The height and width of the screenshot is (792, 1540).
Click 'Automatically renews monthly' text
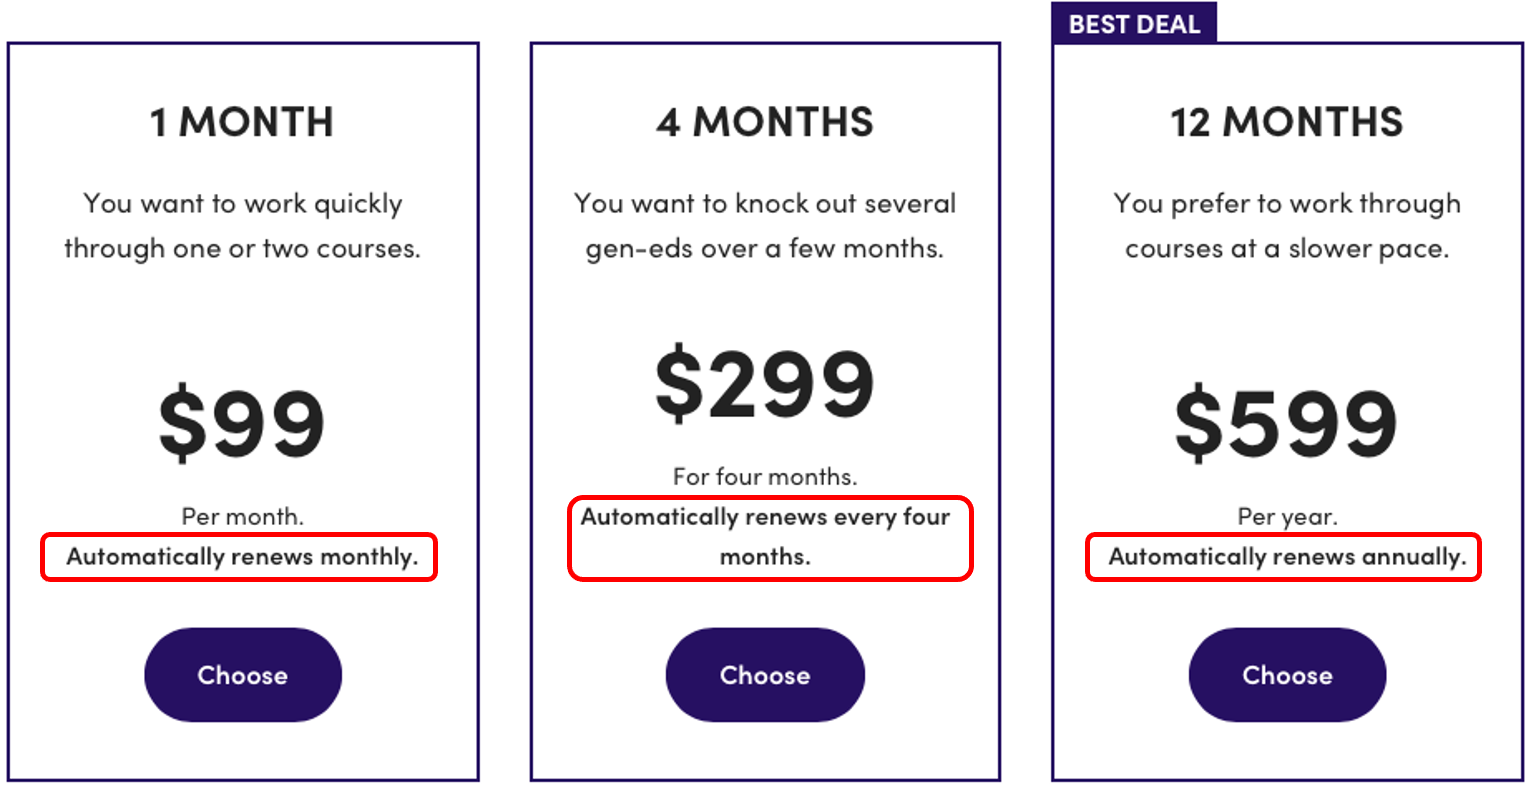point(242,557)
